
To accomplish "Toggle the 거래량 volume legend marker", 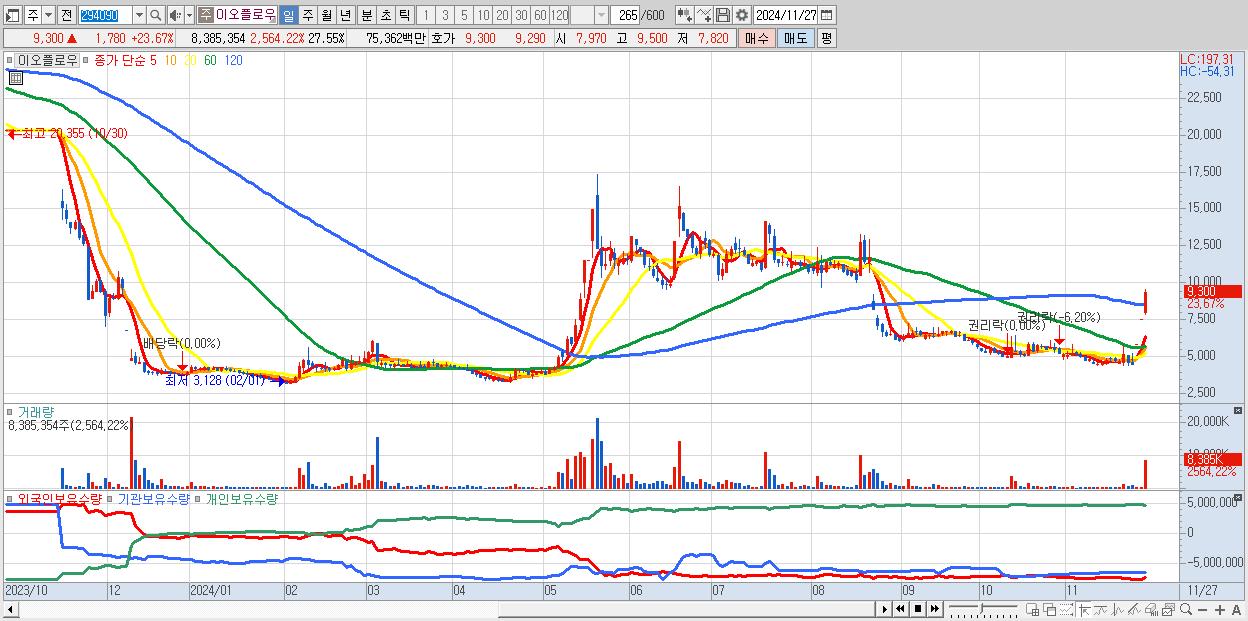I will click(x=11, y=411).
